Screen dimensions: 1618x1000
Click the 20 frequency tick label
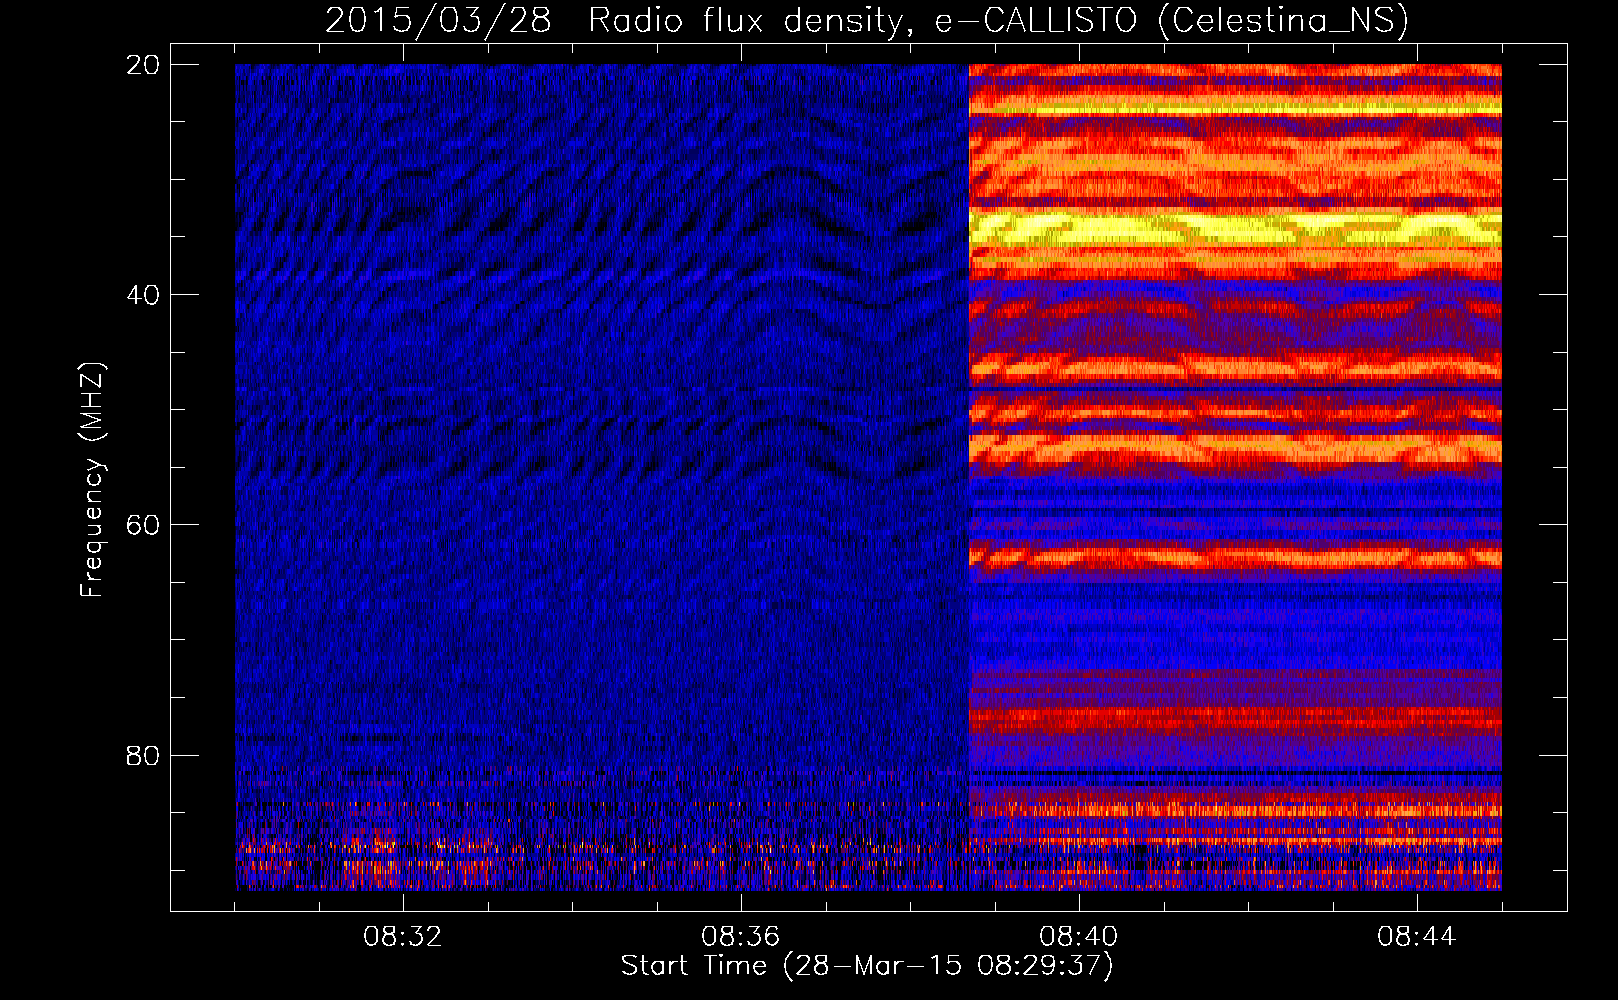(x=144, y=65)
